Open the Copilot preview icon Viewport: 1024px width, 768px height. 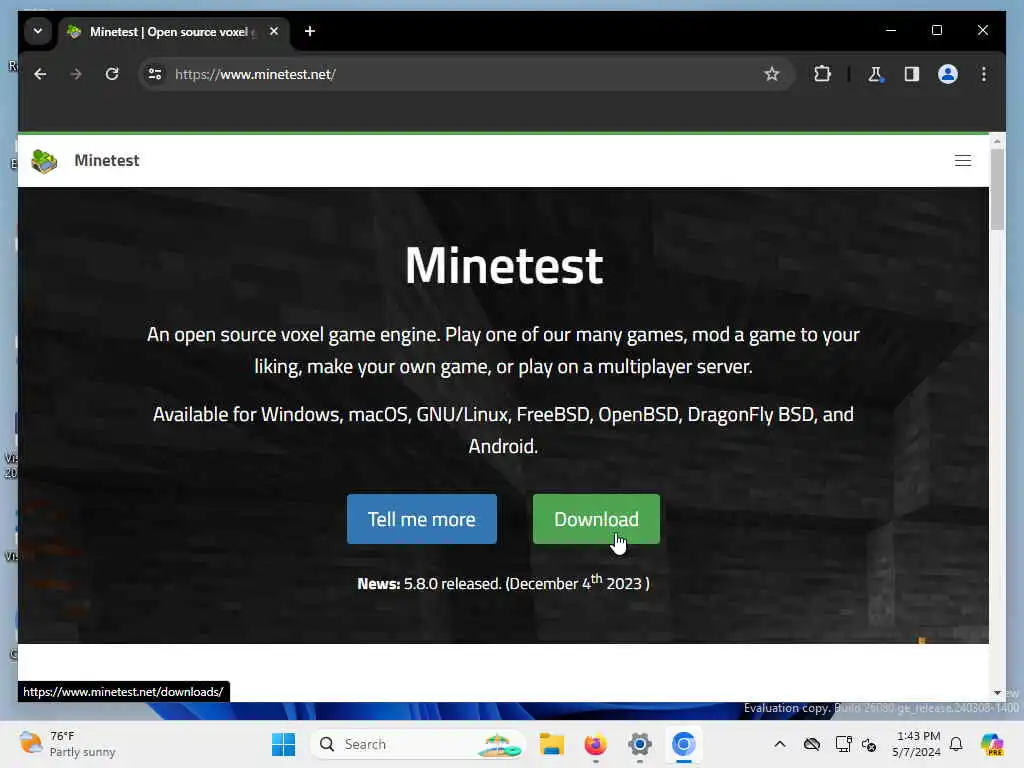tap(992, 744)
